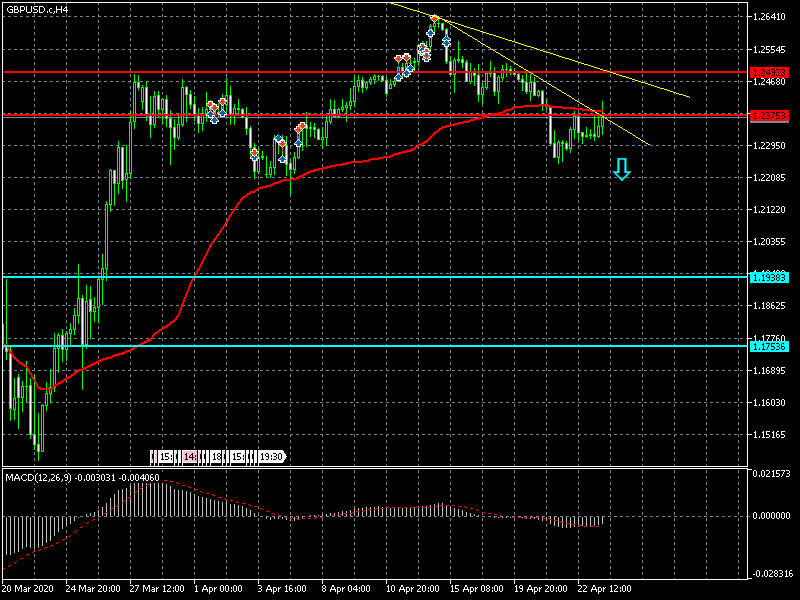The height and width of the screenshot is (600, 800).
Task: Click the 10 Apr 20:00 time axis label
Action: 413,588
